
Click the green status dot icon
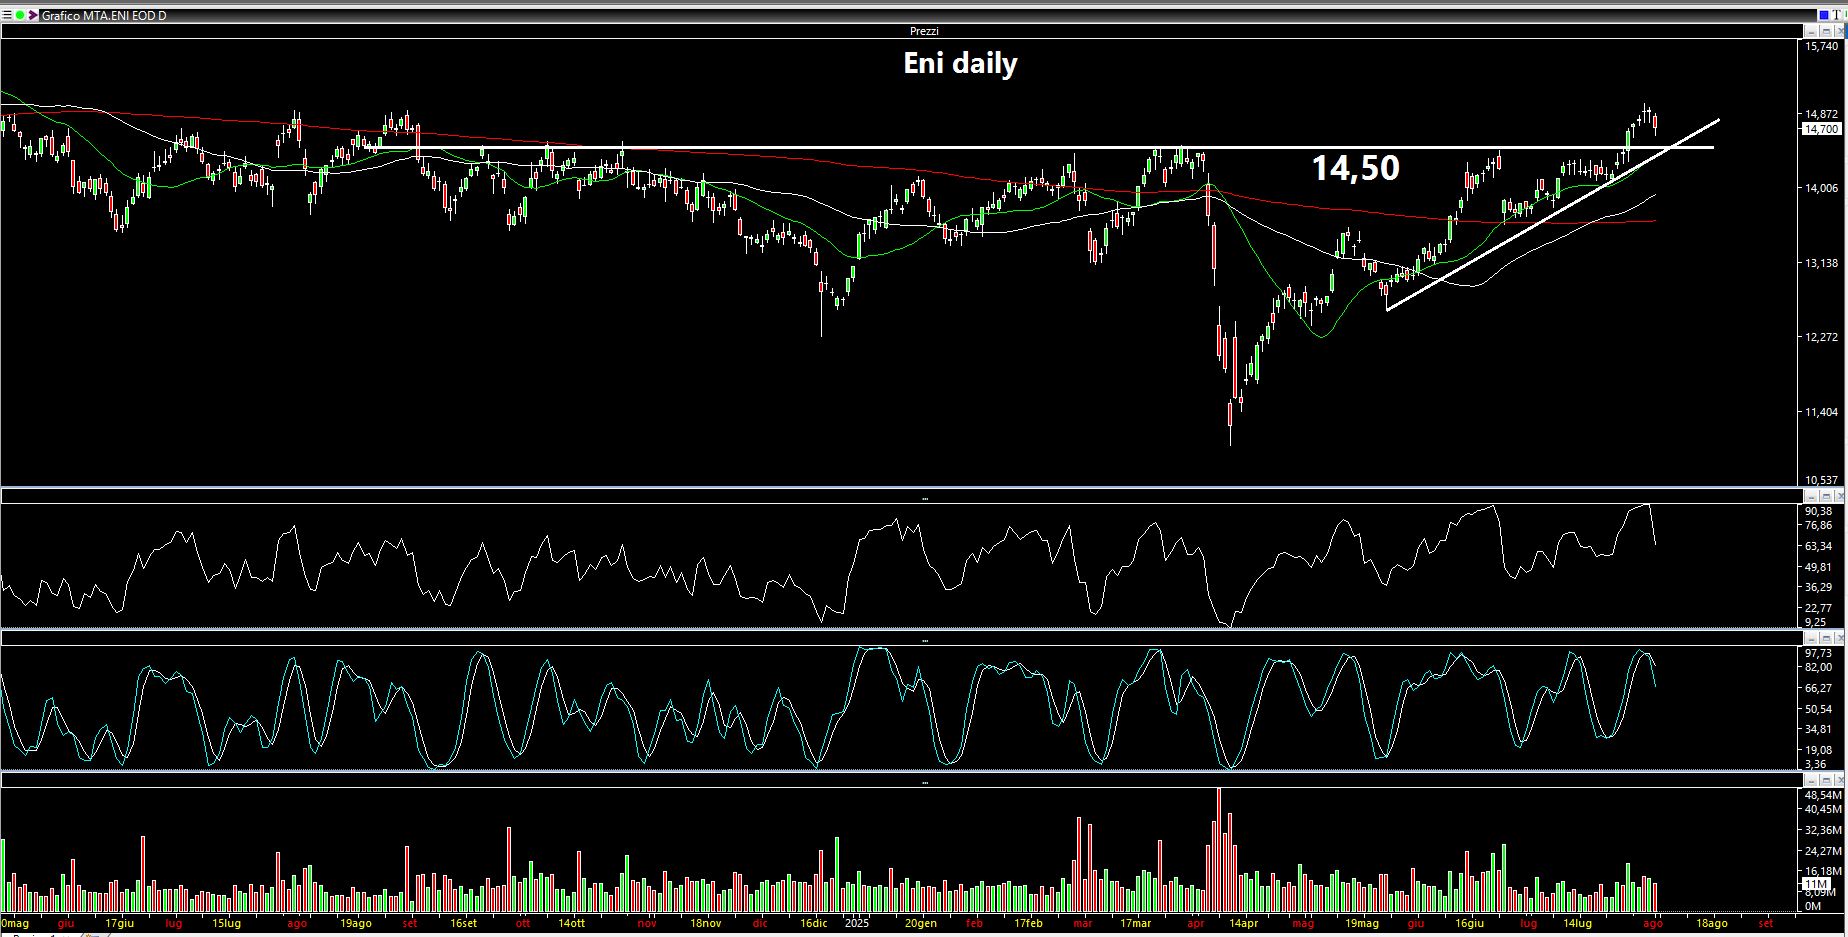pyautogui.click(x=19, y=15)
